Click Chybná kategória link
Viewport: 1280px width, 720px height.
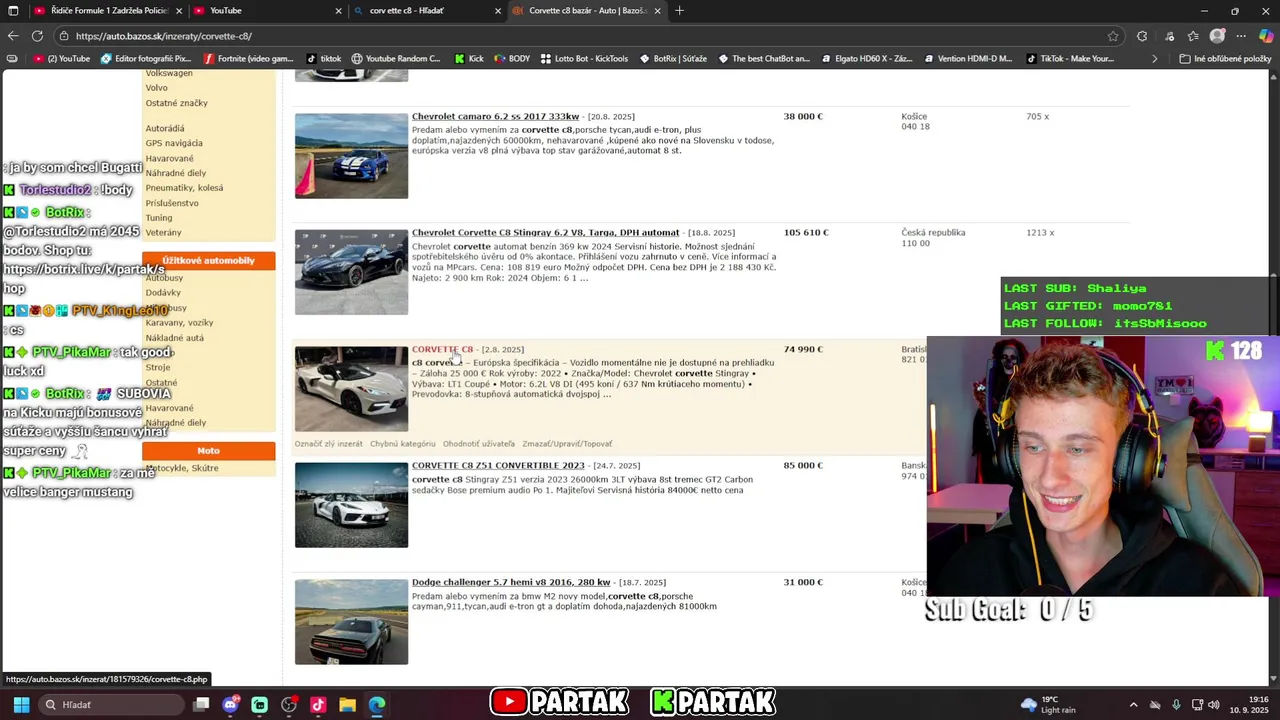pyautogui.click(x=403, y=444)
